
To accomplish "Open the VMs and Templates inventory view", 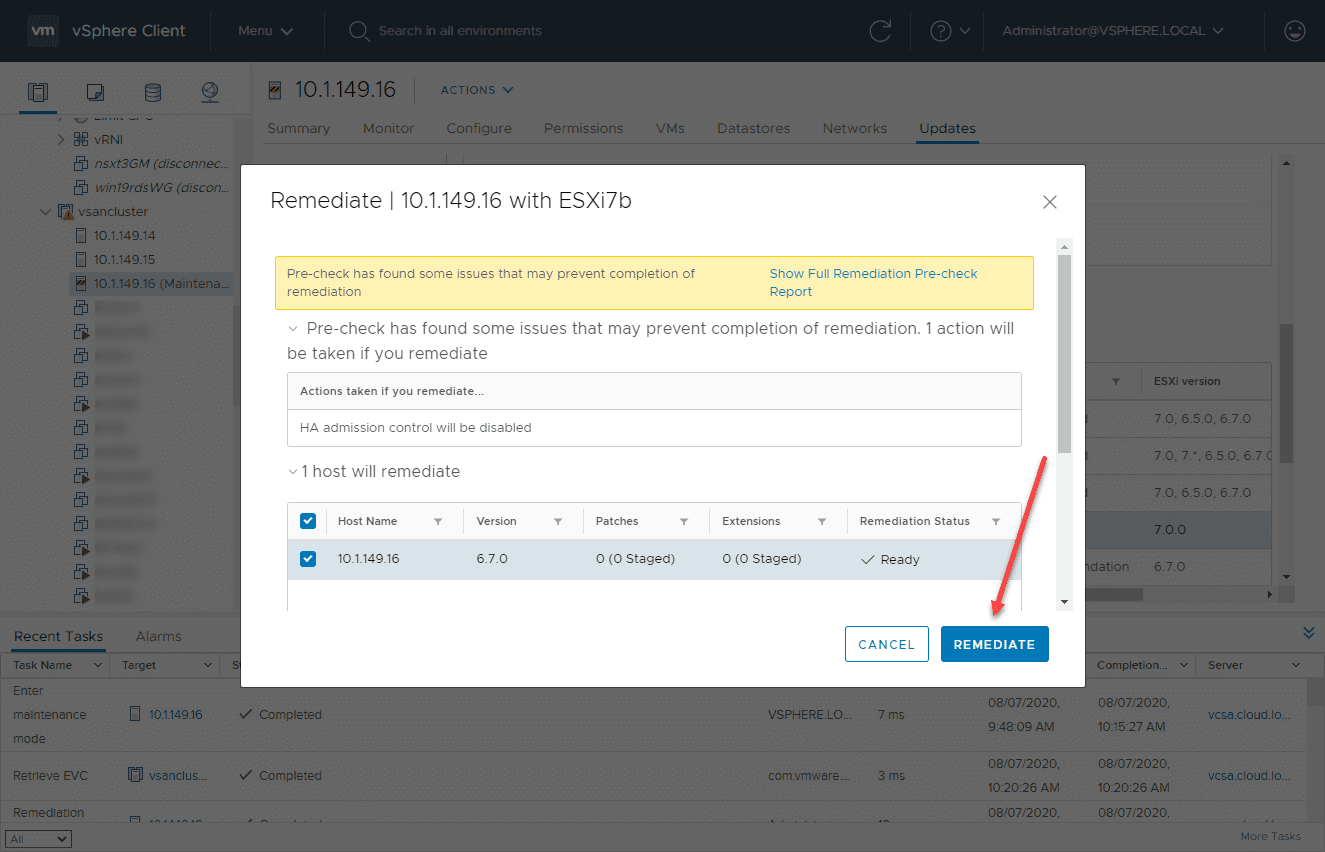I will point(95,90).
